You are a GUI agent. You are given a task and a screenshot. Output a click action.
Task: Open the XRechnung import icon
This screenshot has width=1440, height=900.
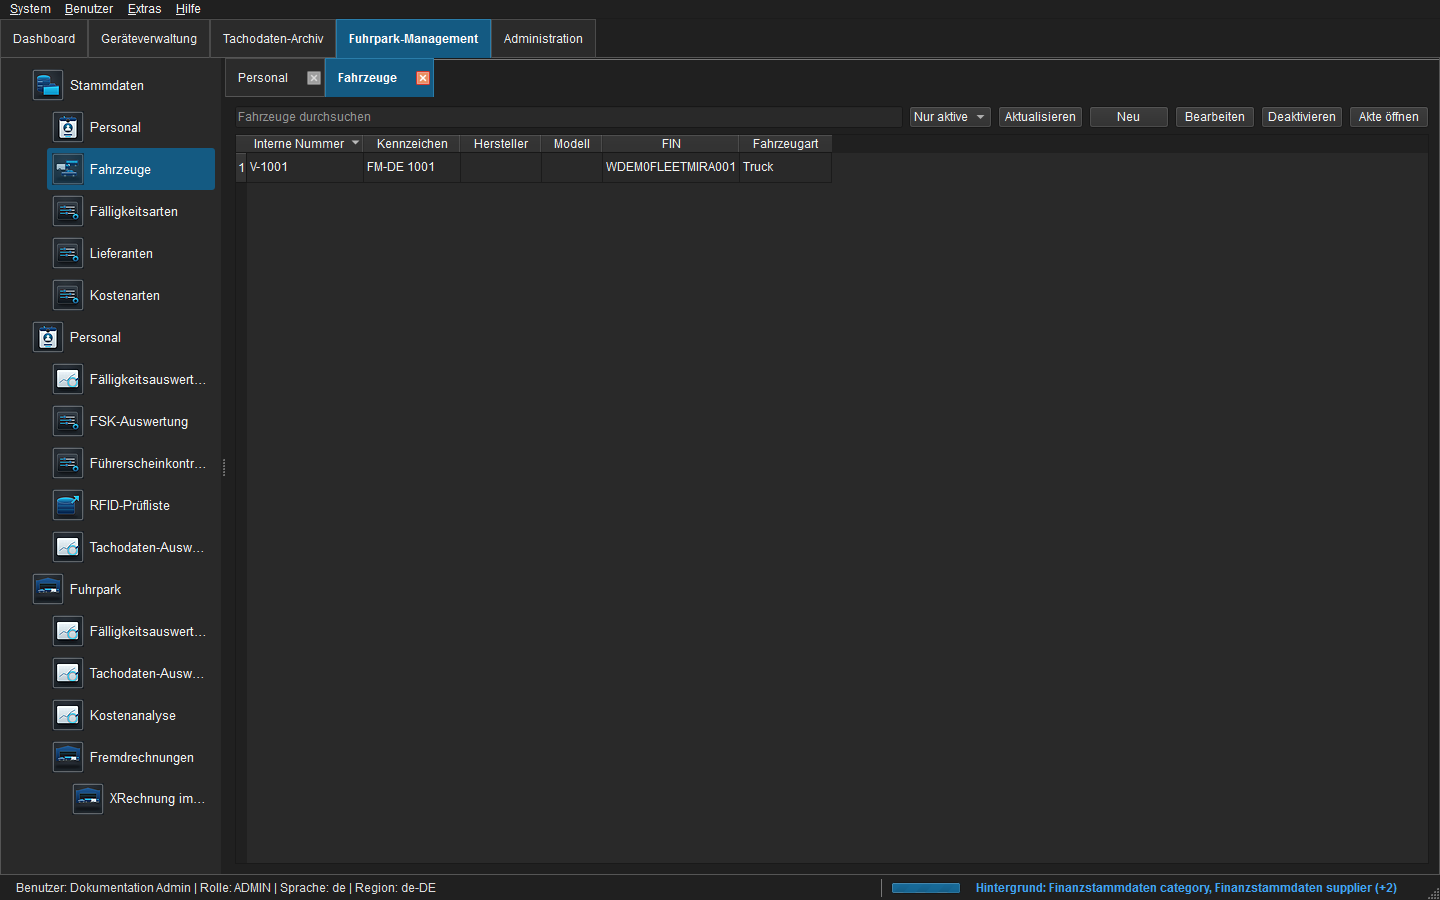point(88,798)
